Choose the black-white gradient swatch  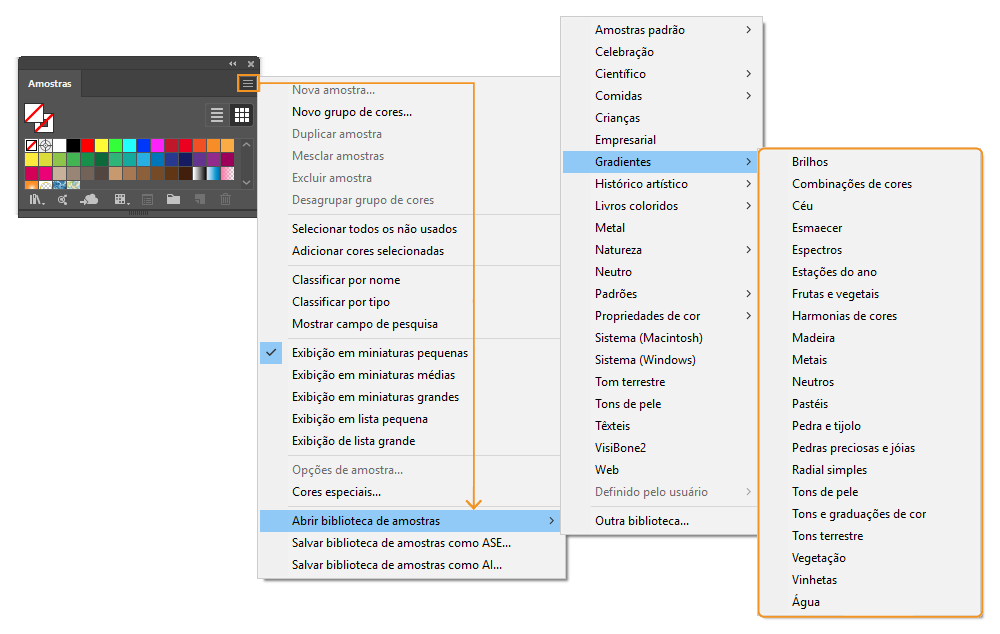tap(200, 173)
